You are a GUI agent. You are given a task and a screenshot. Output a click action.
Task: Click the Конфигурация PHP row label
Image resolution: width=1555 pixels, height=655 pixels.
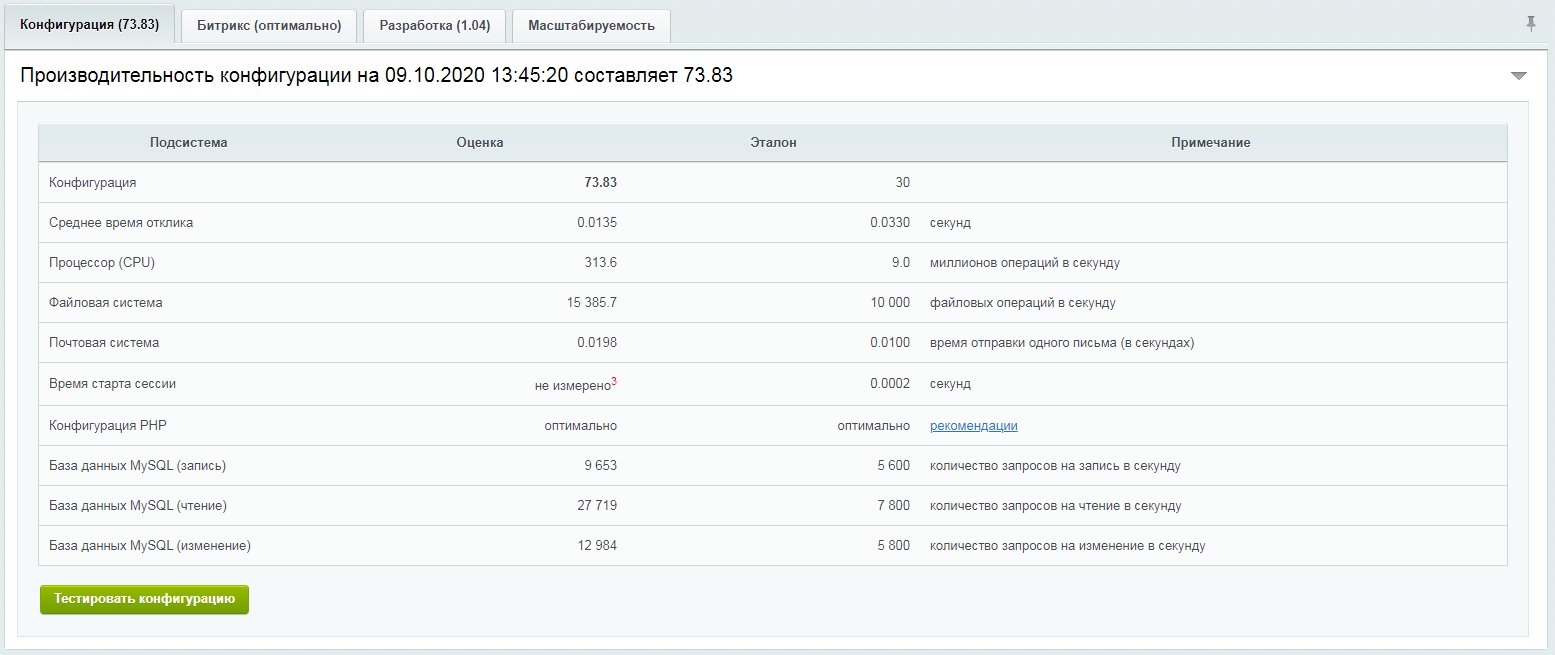pyautogui.click(x=108, y=425)
